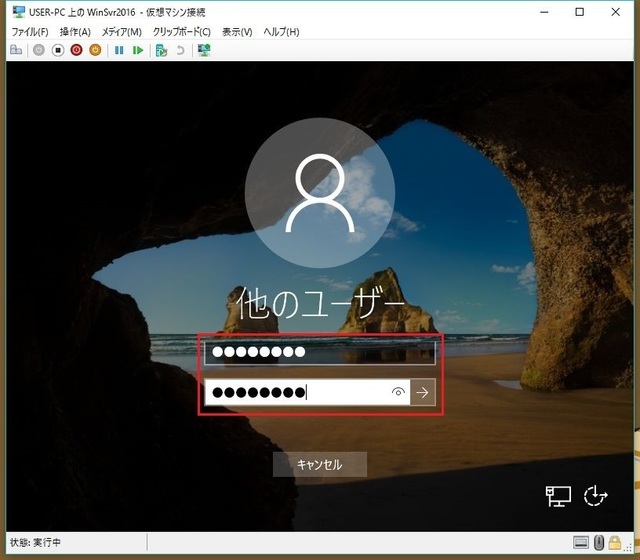Open the Ease of Access icon
This screenshot has width=640, height=560.
coord(596,495)
